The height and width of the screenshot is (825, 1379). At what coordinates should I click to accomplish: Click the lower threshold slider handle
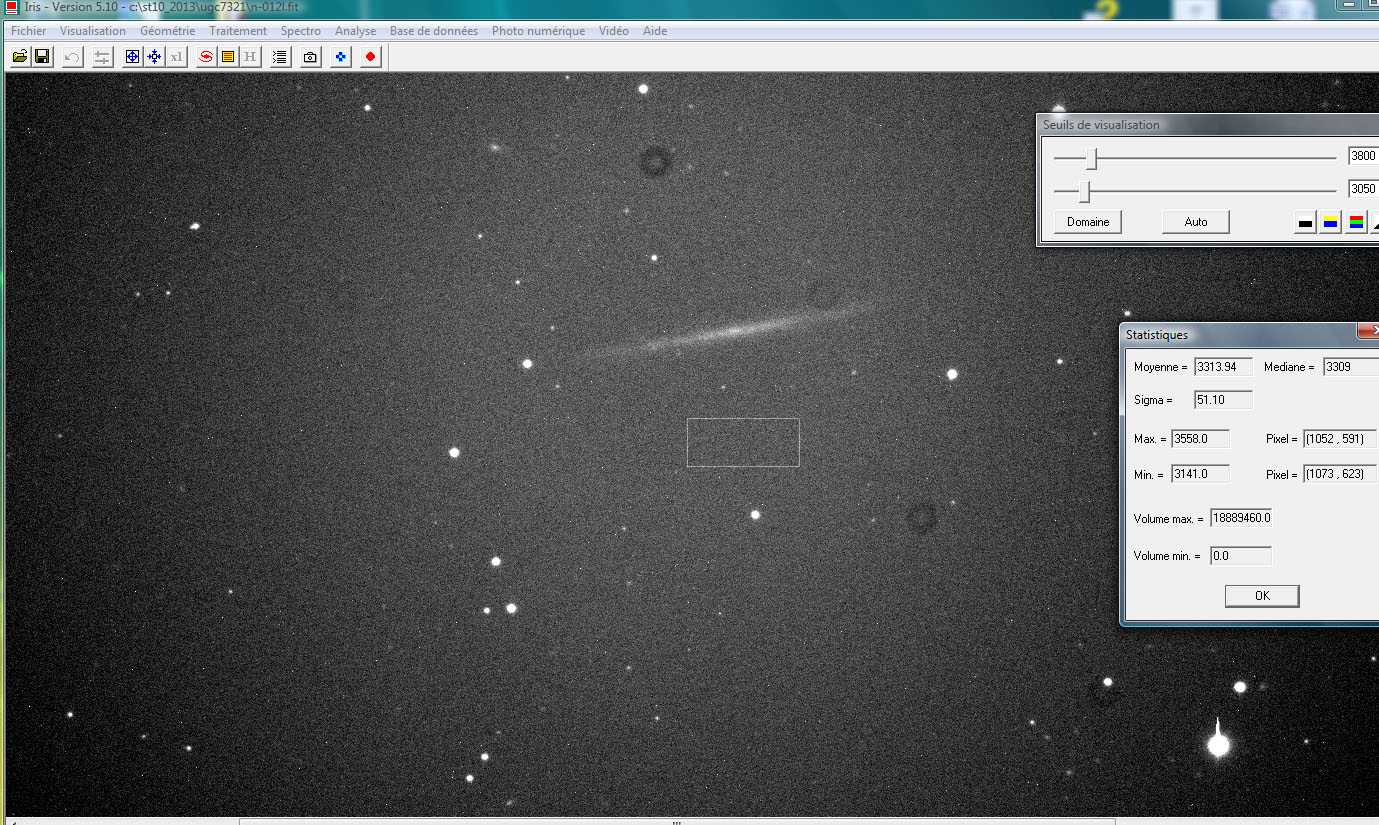[x=1084, y=191]
